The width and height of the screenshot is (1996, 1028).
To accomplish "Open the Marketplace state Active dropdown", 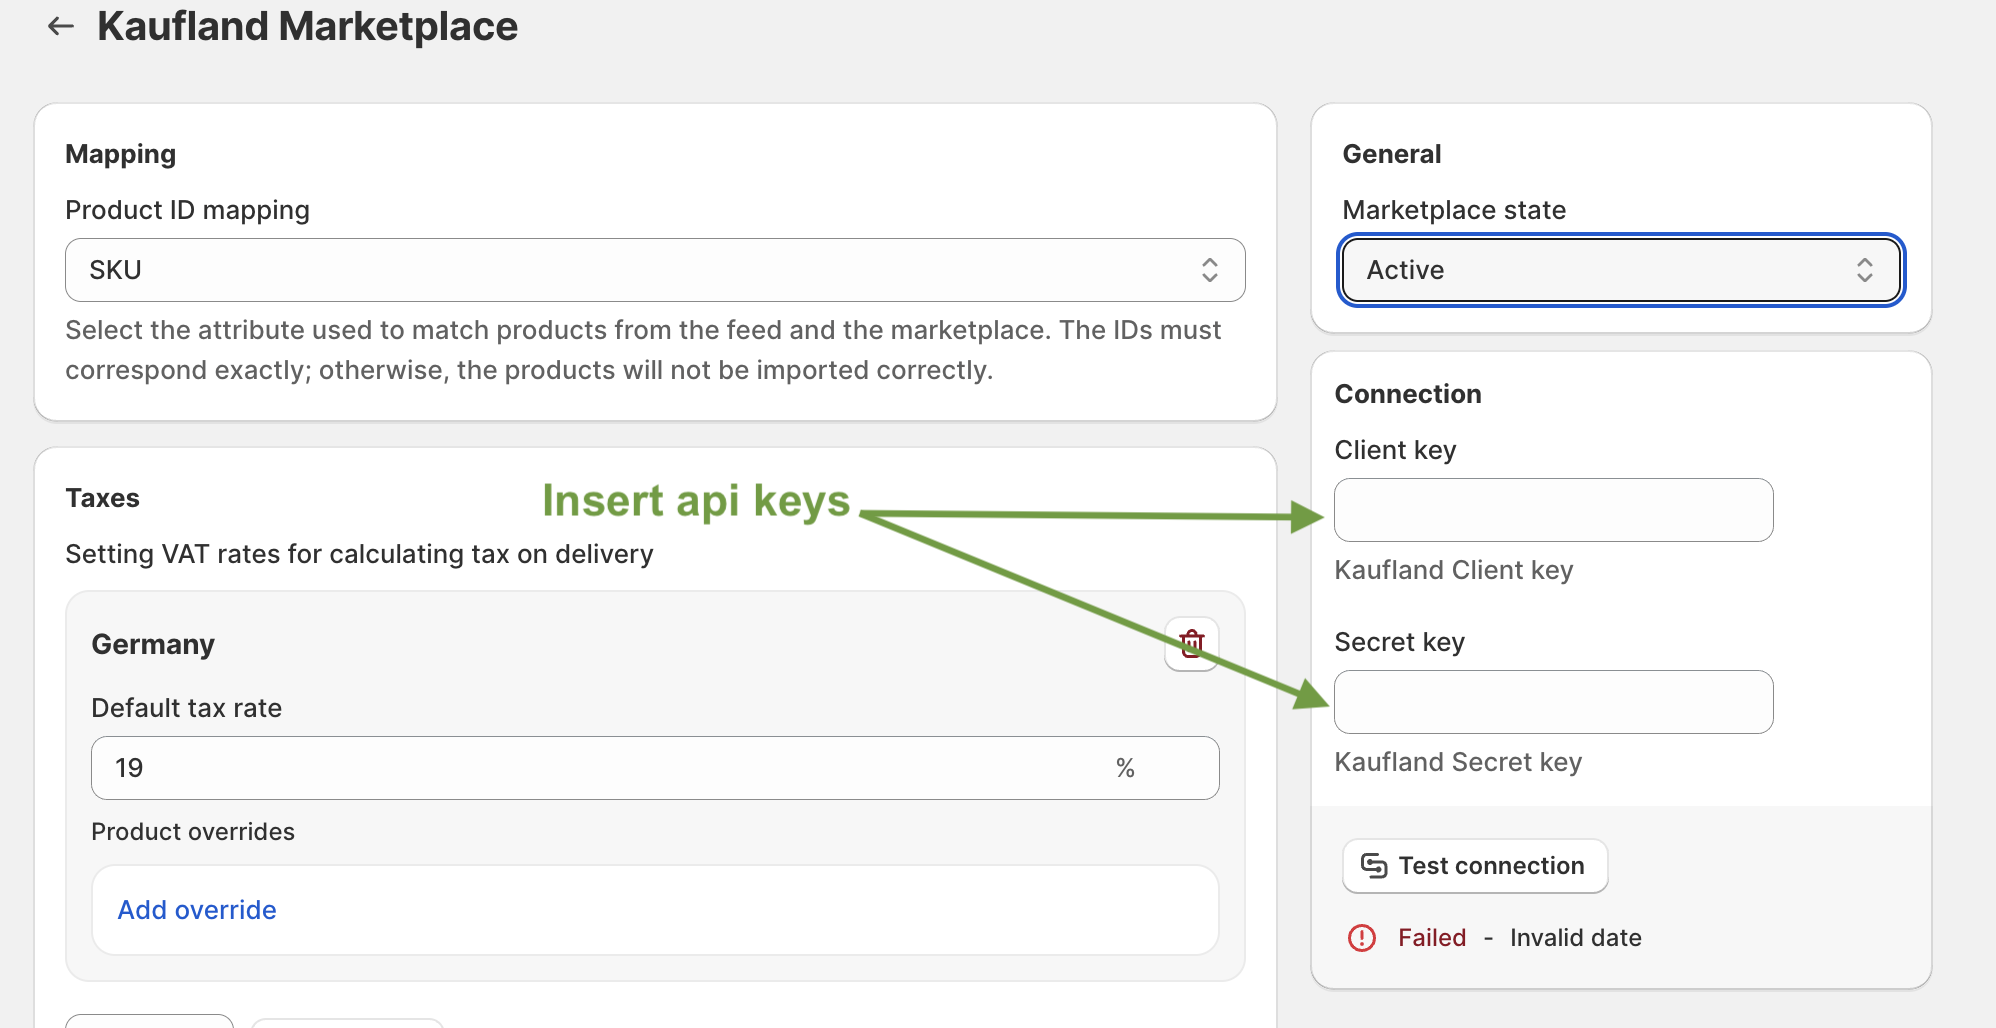I will click(1620, 270).
